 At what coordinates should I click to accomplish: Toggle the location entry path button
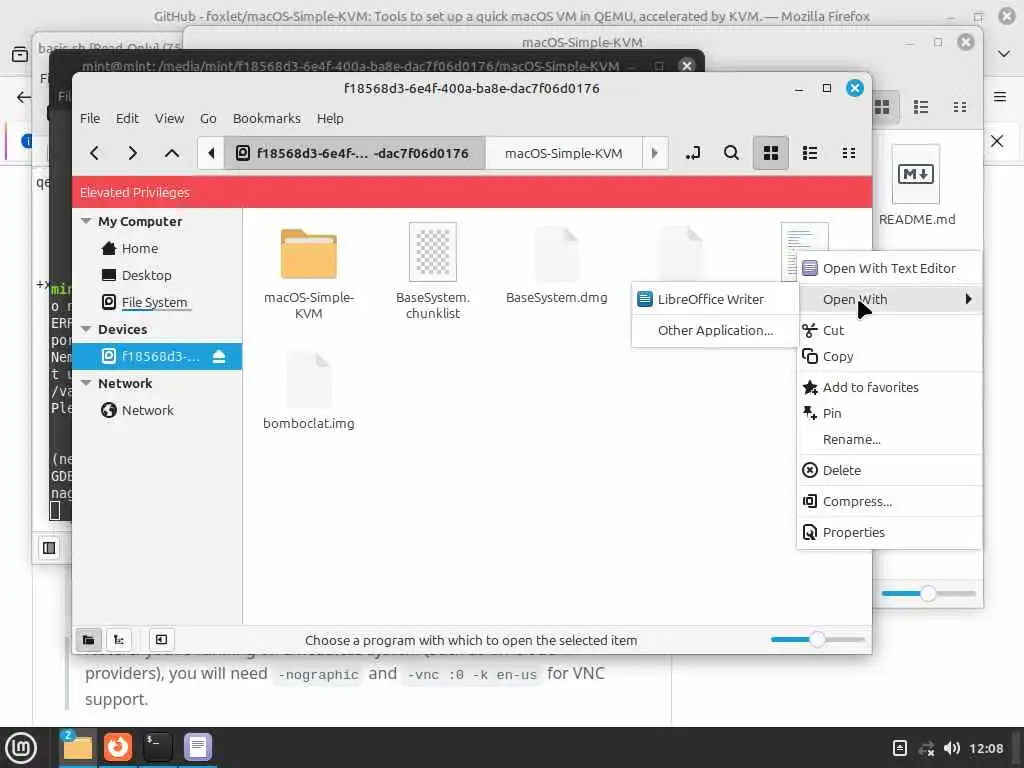coord(692,153)
